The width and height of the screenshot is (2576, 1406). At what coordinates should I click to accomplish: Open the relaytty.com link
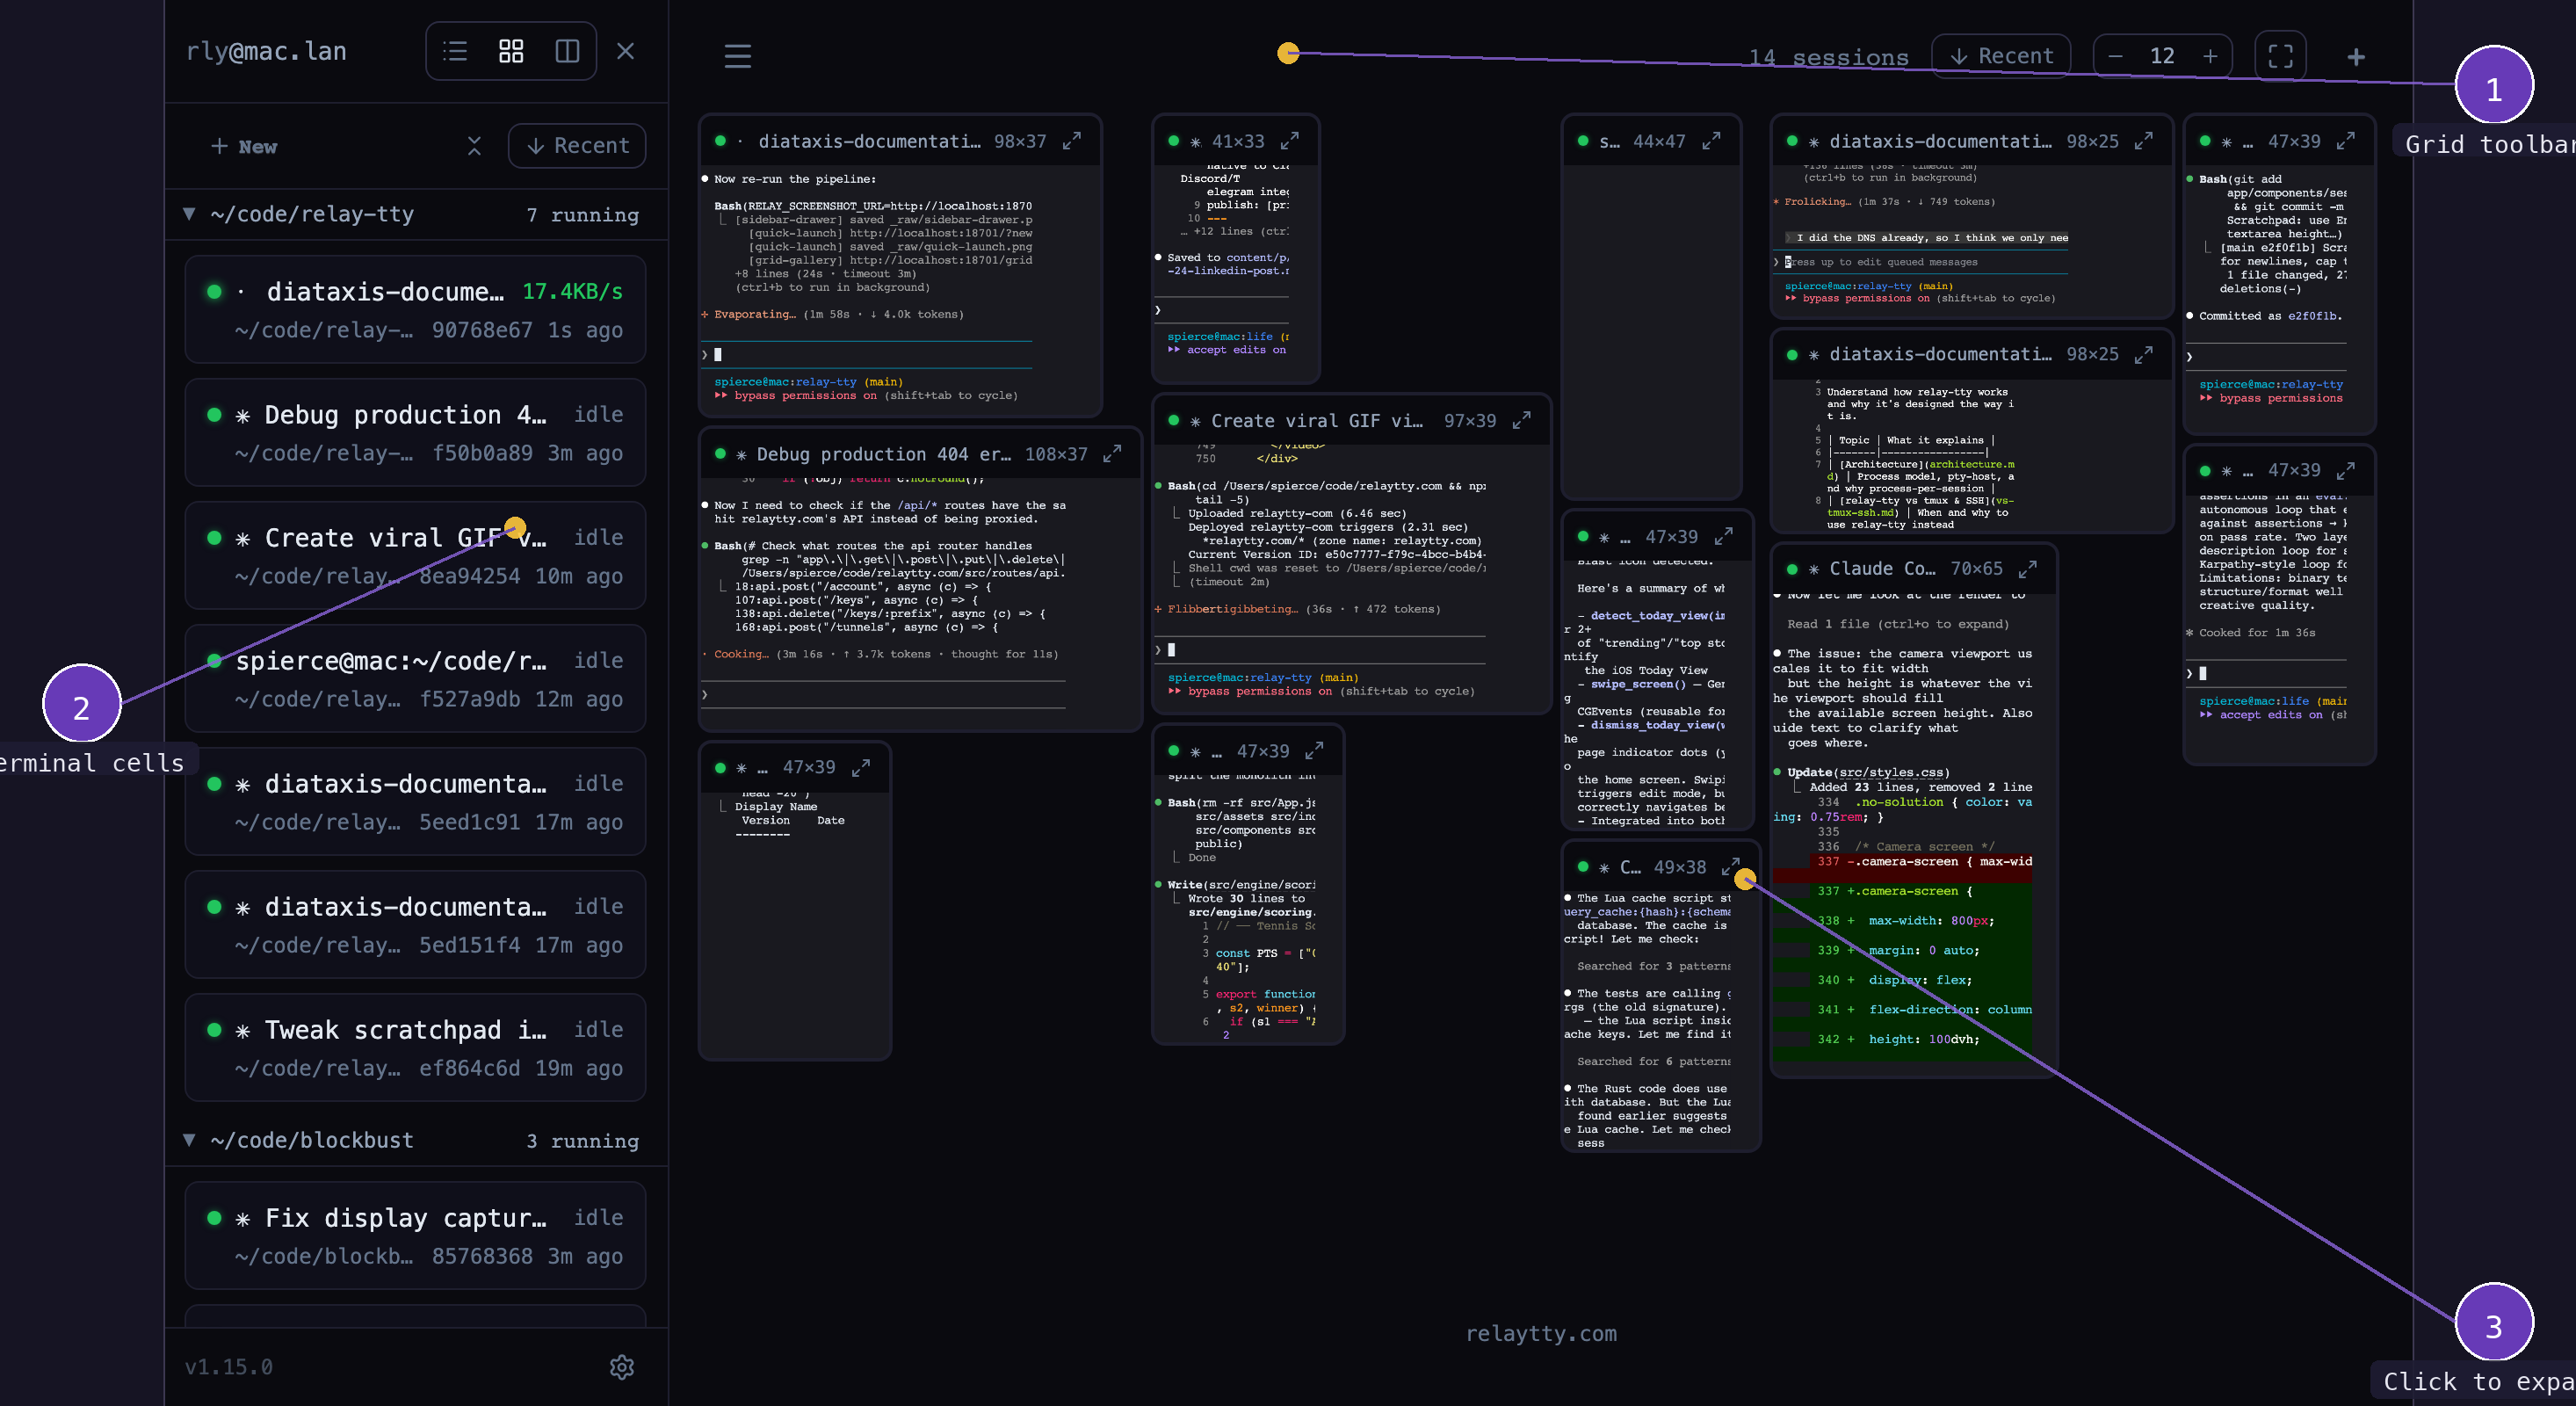[1541, 1333]
